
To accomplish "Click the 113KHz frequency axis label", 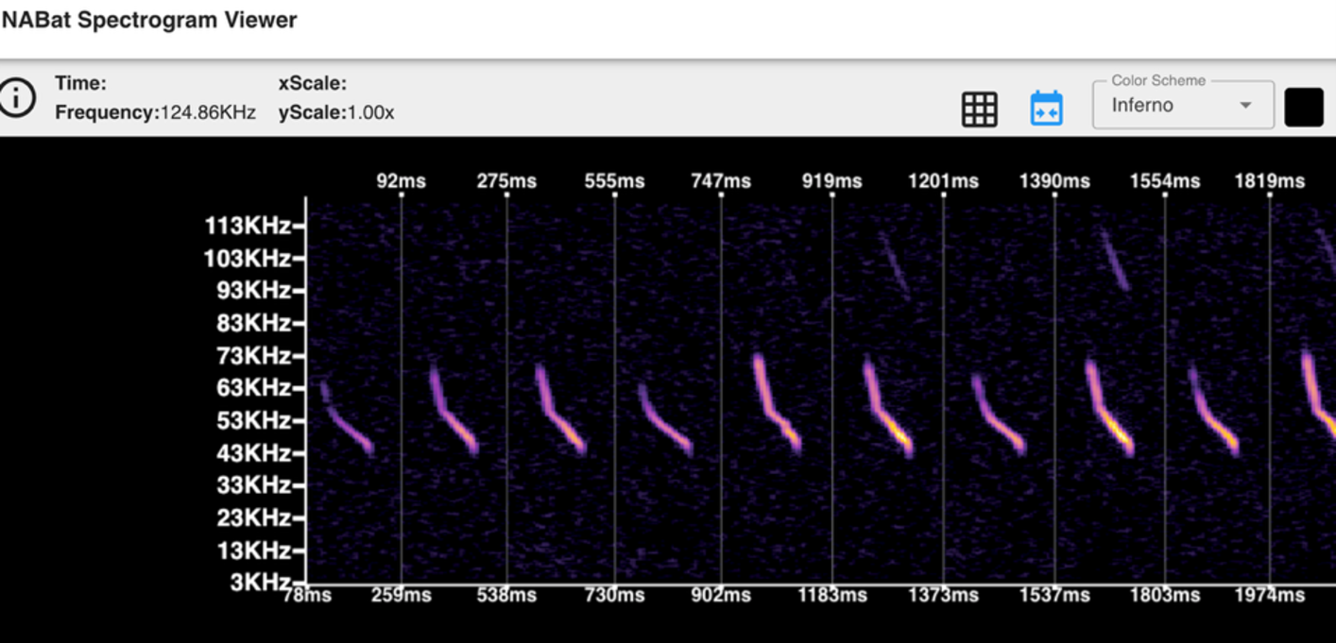I will (x=248, y=226).
